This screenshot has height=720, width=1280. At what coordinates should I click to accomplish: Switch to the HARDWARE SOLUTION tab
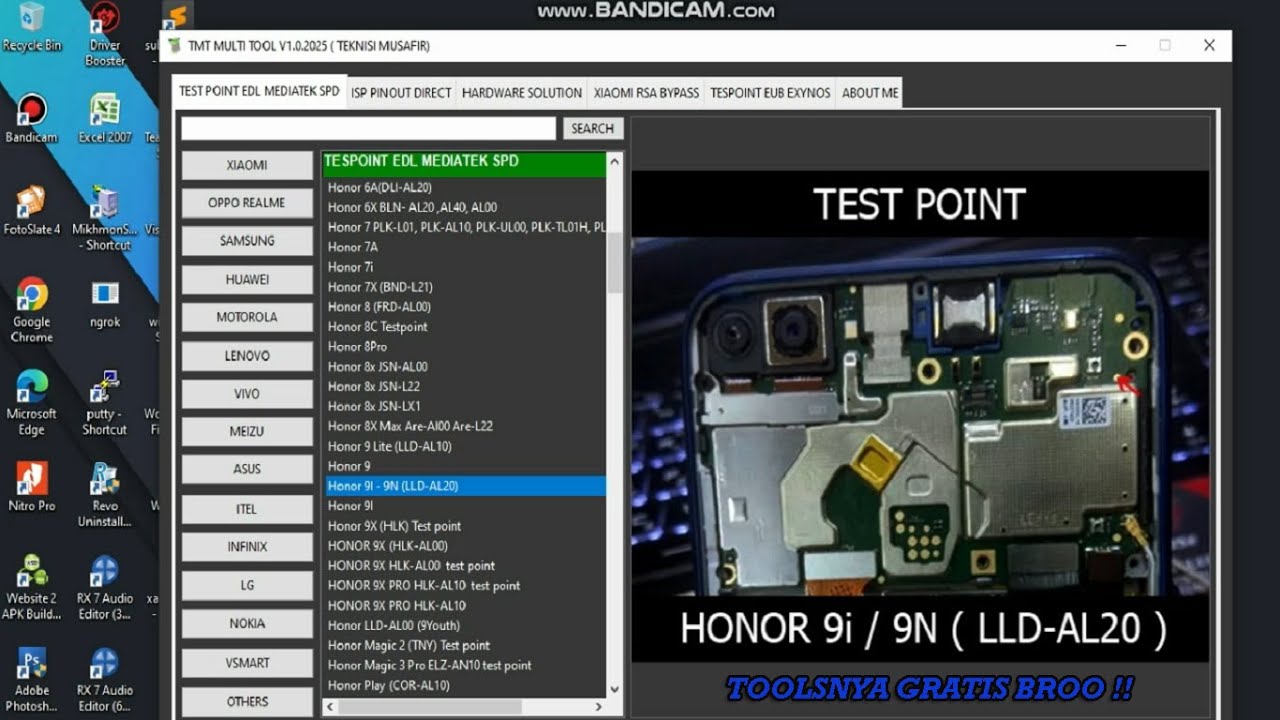[522, 93]
